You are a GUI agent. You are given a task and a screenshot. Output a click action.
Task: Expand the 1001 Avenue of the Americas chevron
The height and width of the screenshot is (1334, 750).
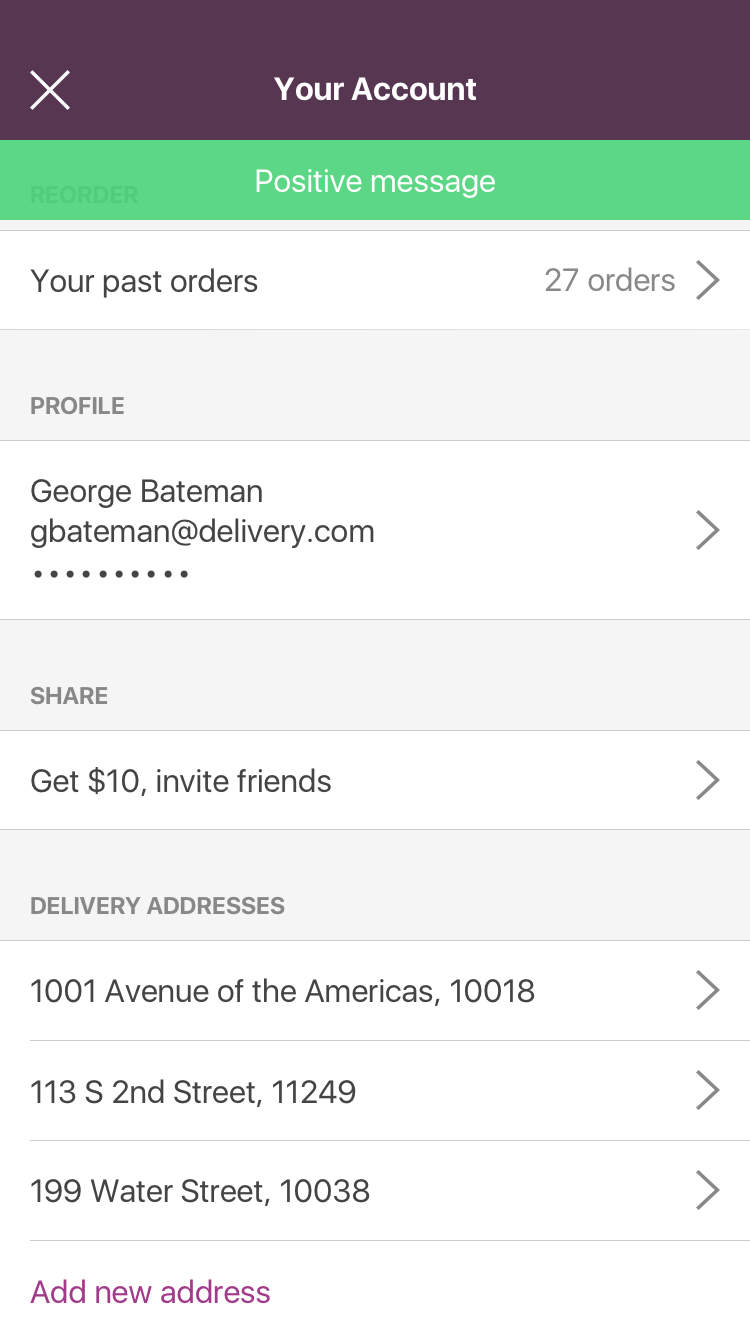(708, 991)
